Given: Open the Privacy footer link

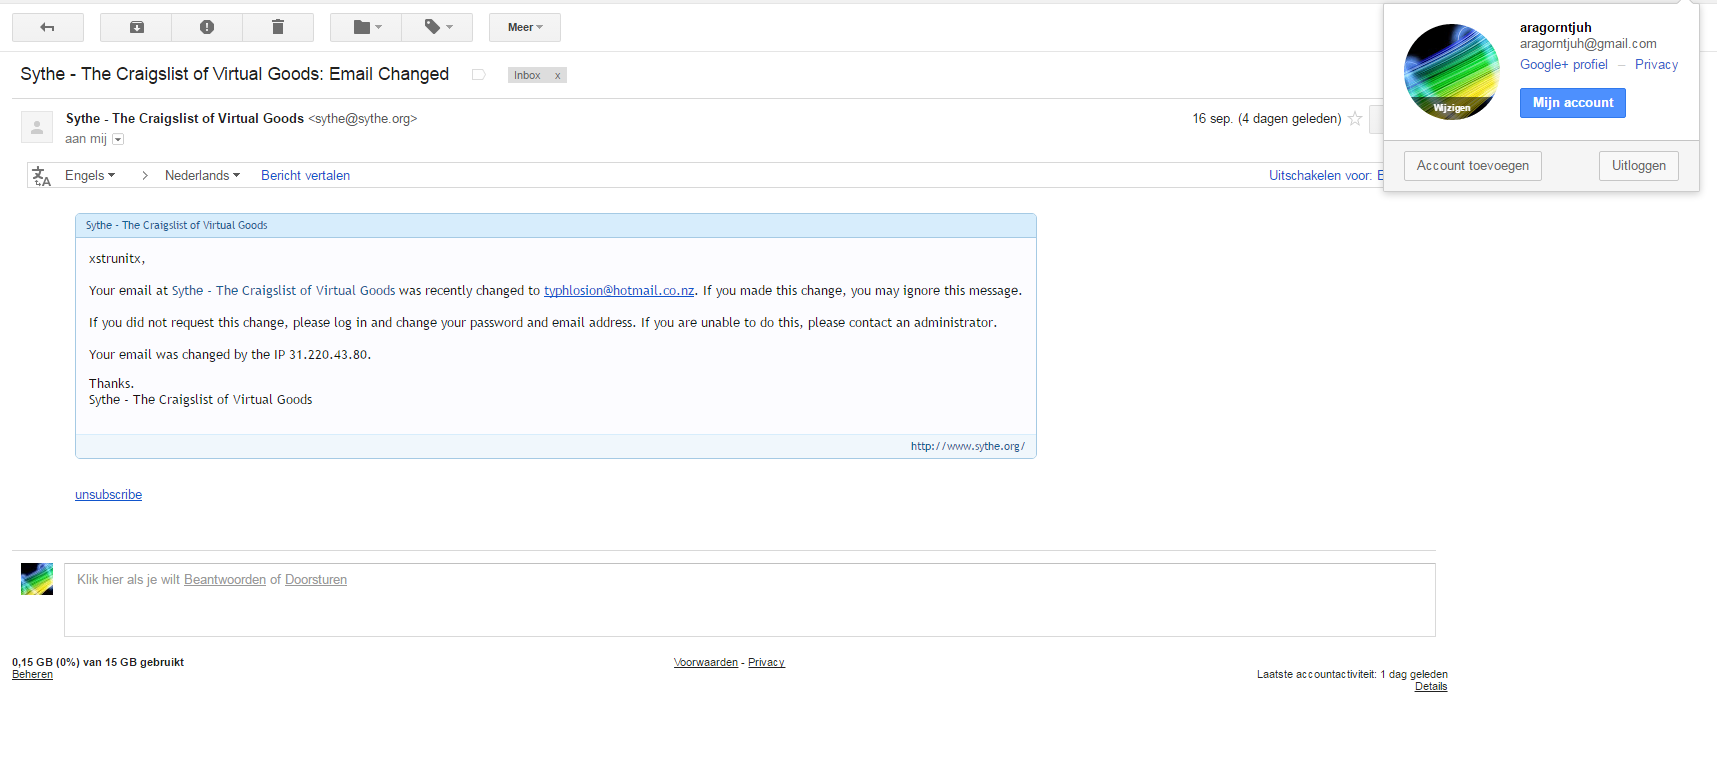Looking at the screenshot, I should coord(766,663).
